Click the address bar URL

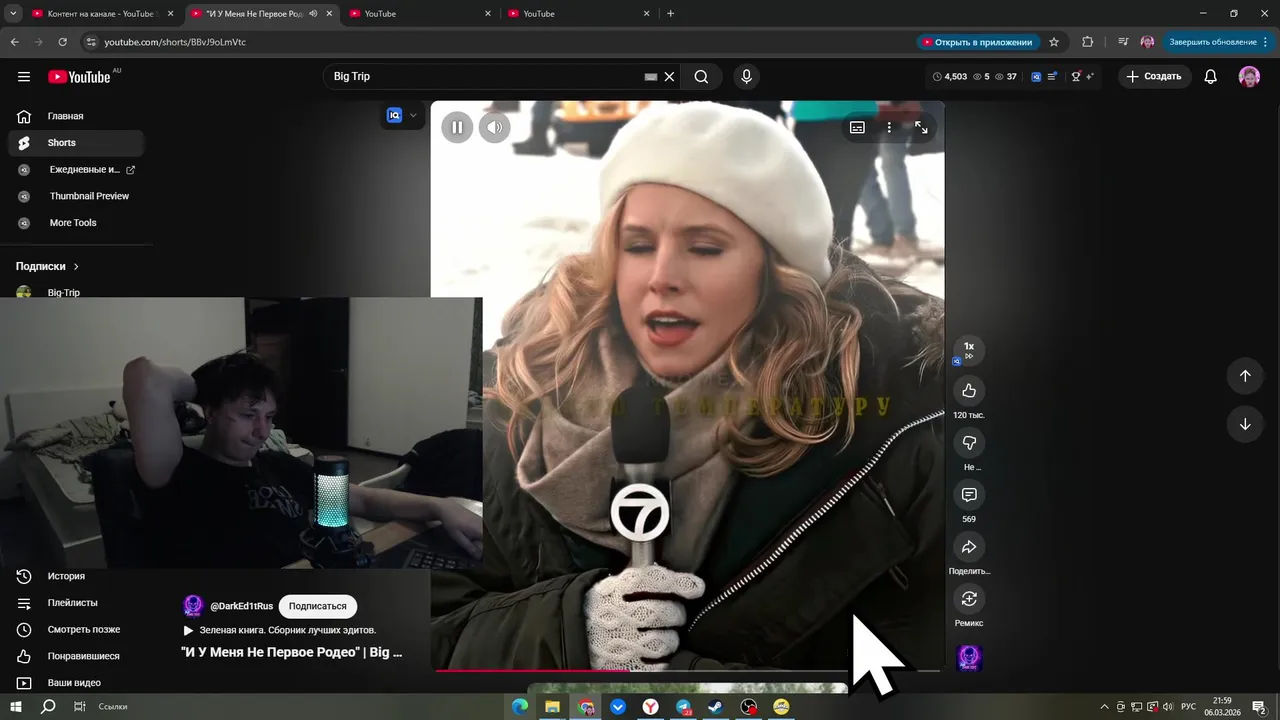click(x=175, y=42)
